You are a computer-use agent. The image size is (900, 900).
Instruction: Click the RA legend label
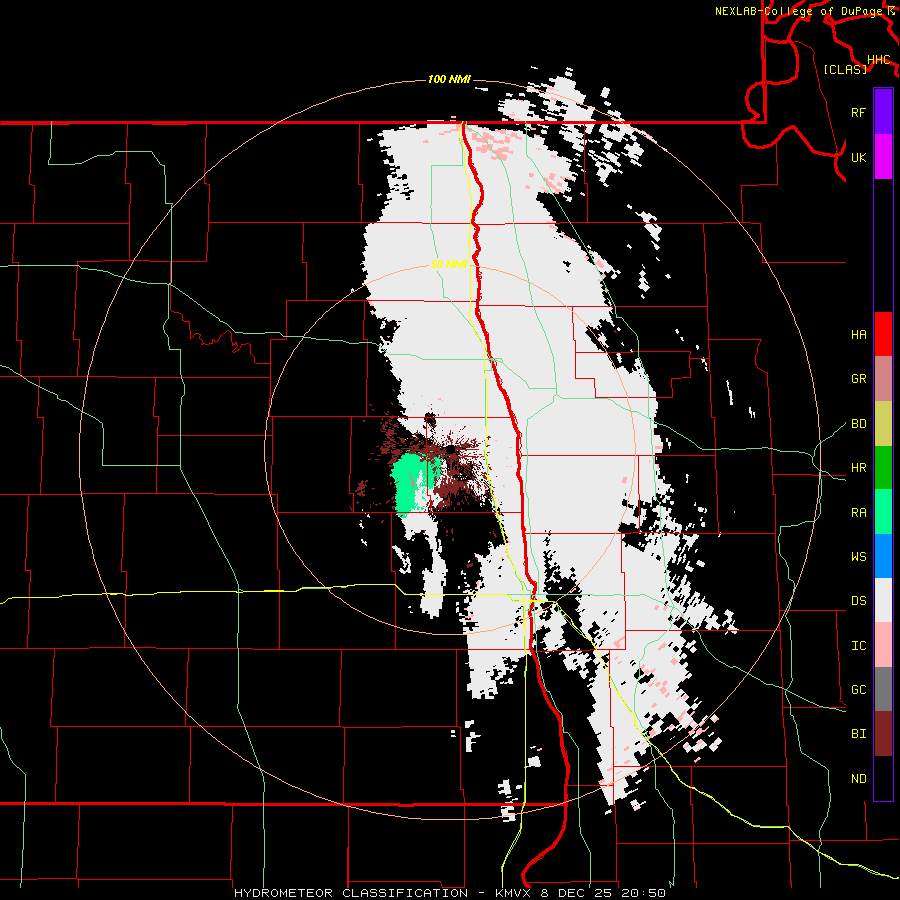859,513
